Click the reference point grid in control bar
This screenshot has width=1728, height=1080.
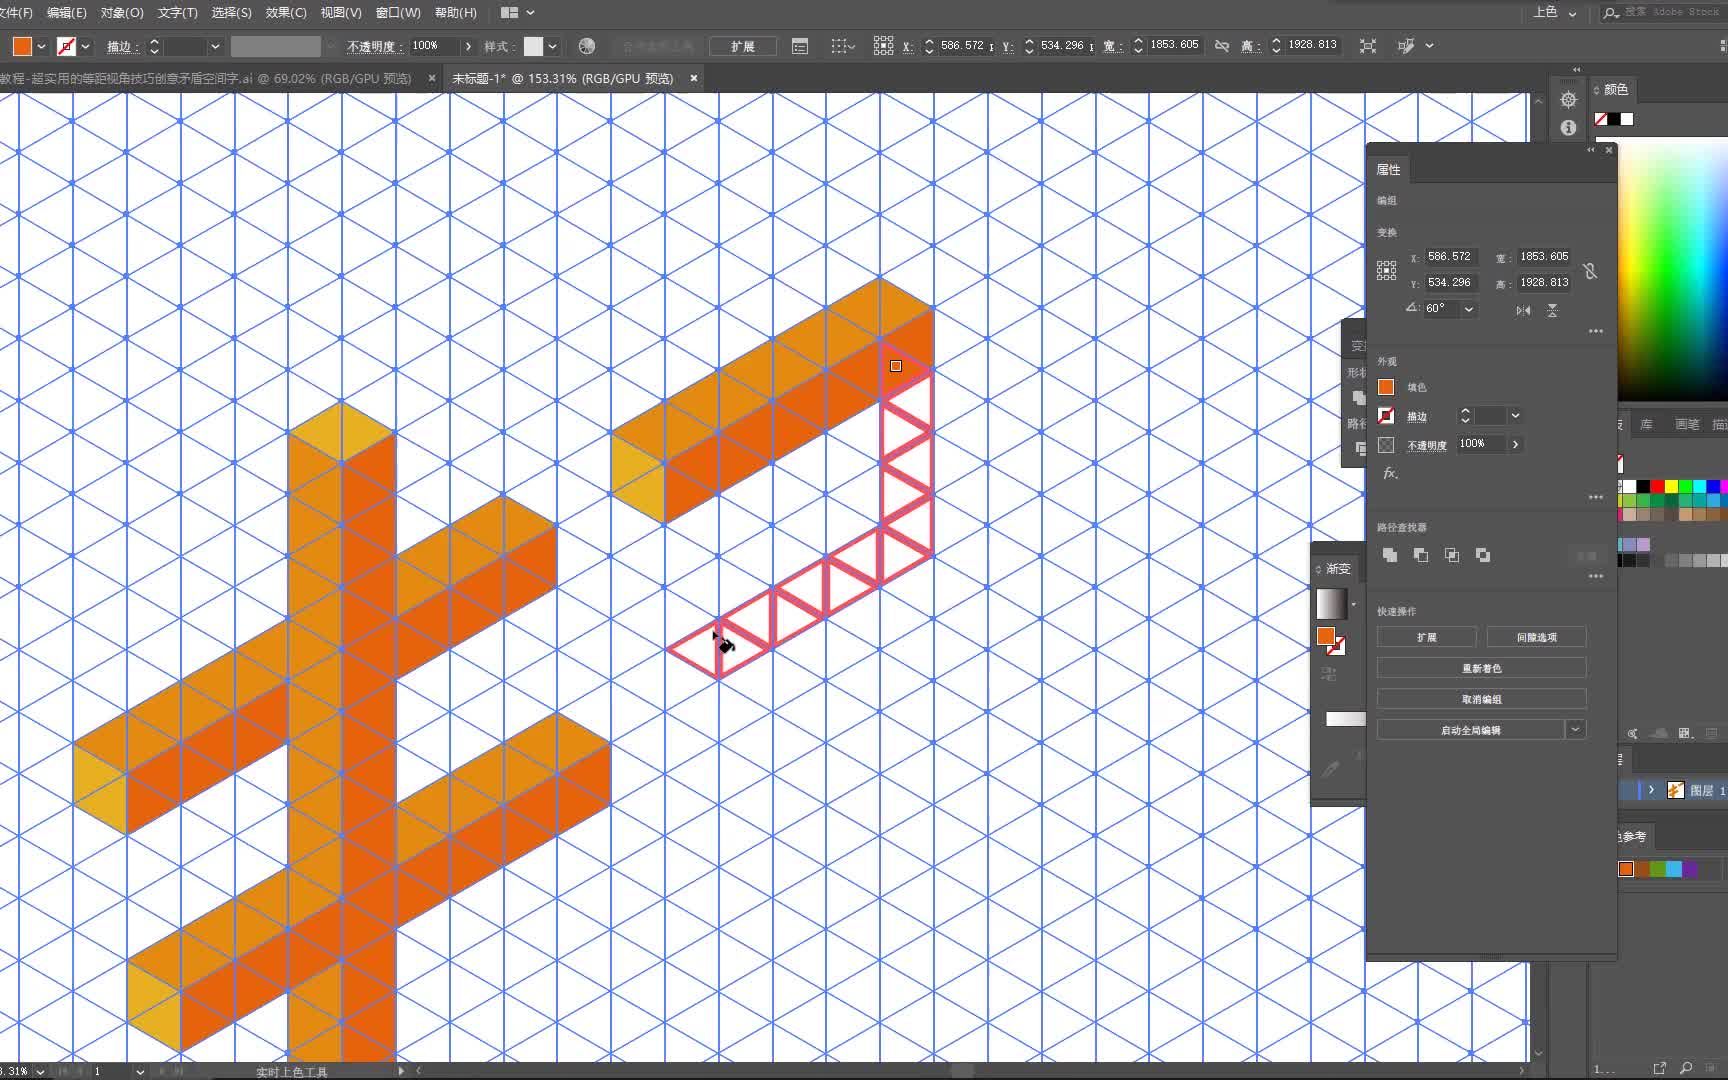click(x=883, y=46)
